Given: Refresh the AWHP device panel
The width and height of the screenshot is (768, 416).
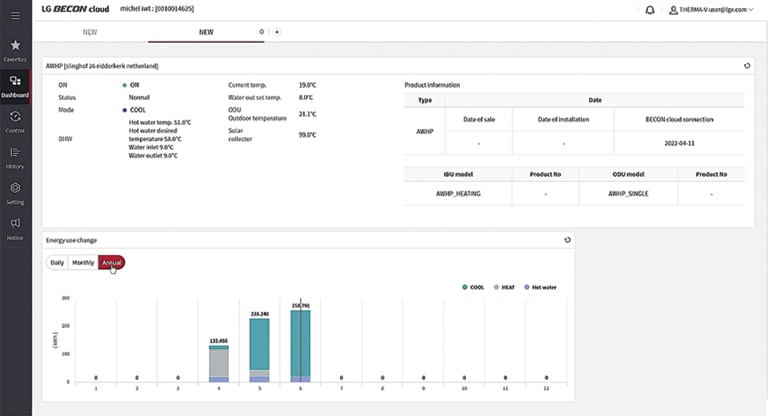Looking at the screenshot, I should coord(747,66).
